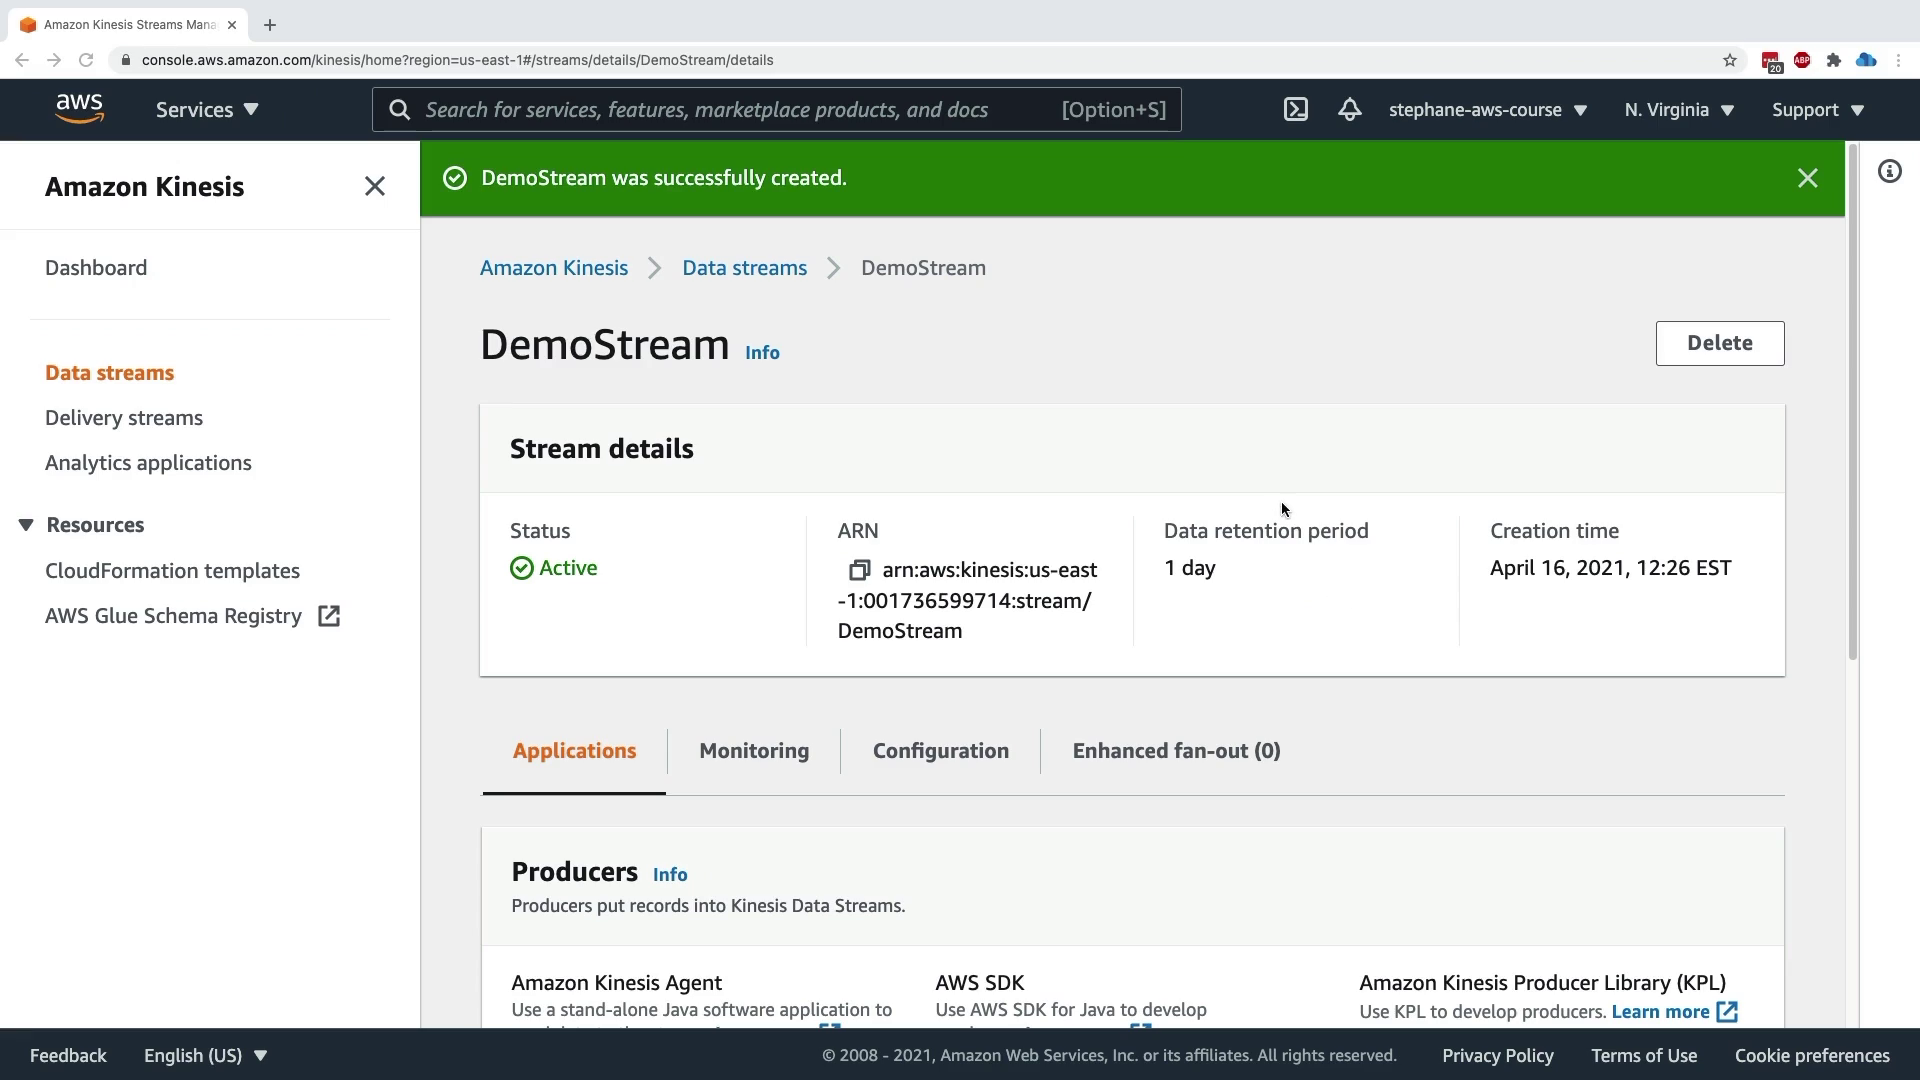Open the info panel circle icon
Screen dimensions: 1920x1080
[x=1889, y=172]
